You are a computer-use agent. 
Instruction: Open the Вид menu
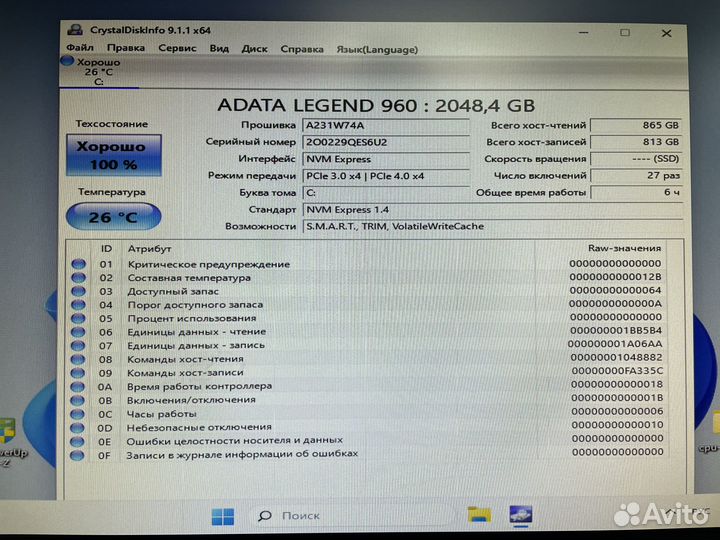[x=219, y=48]
